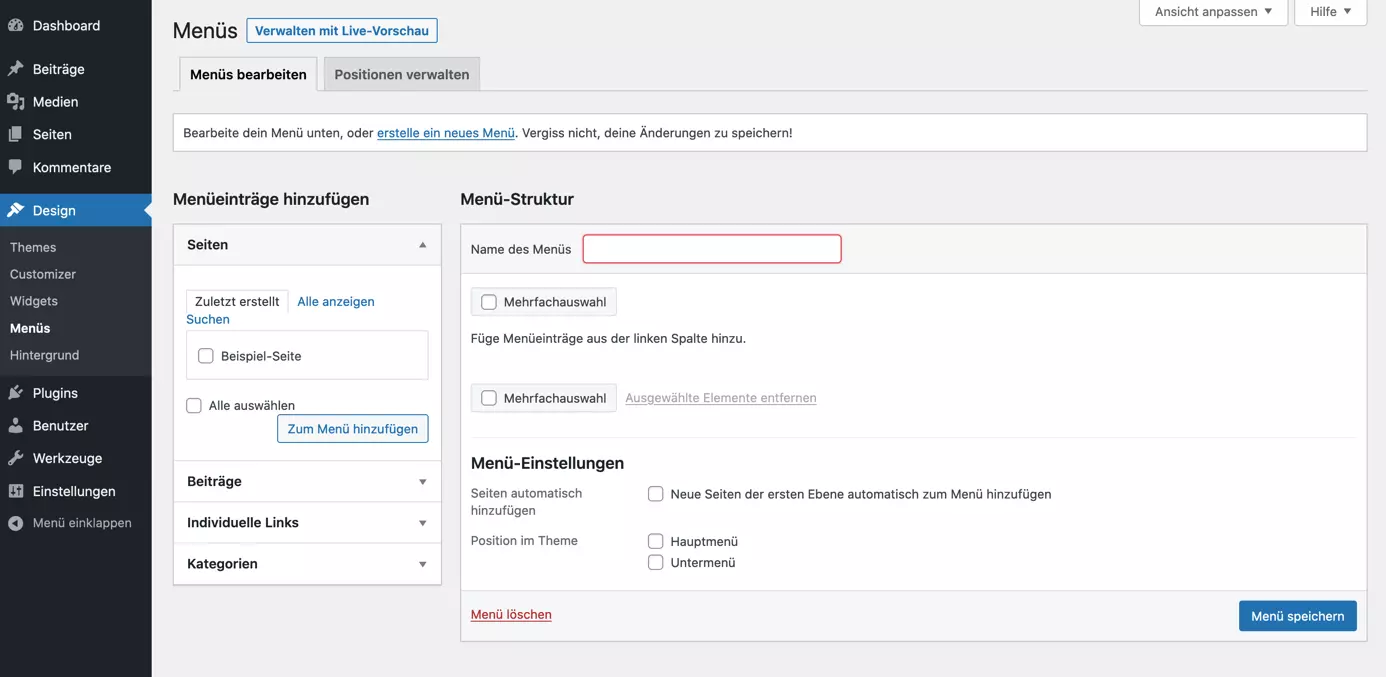Expand the Kategorien panel
Viewport: 1386px width, 677px height.
click(x=307, y=564)
